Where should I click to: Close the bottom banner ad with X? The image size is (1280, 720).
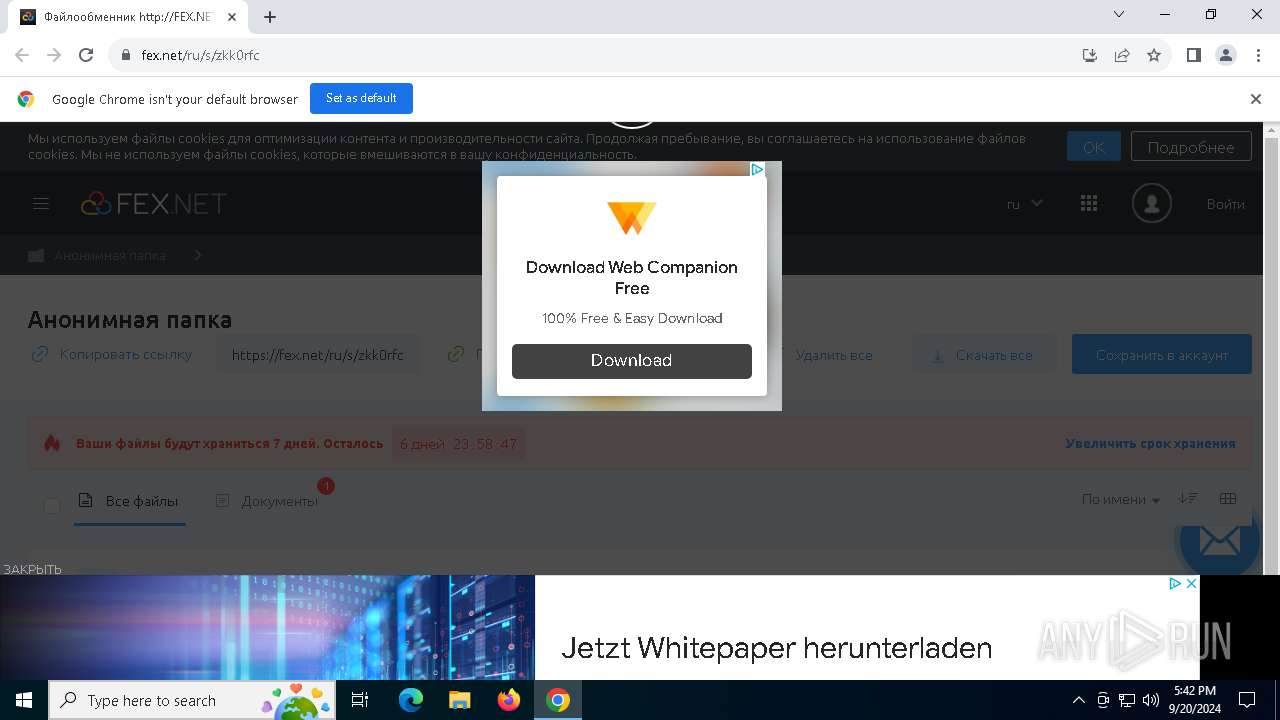[1191, 583]
